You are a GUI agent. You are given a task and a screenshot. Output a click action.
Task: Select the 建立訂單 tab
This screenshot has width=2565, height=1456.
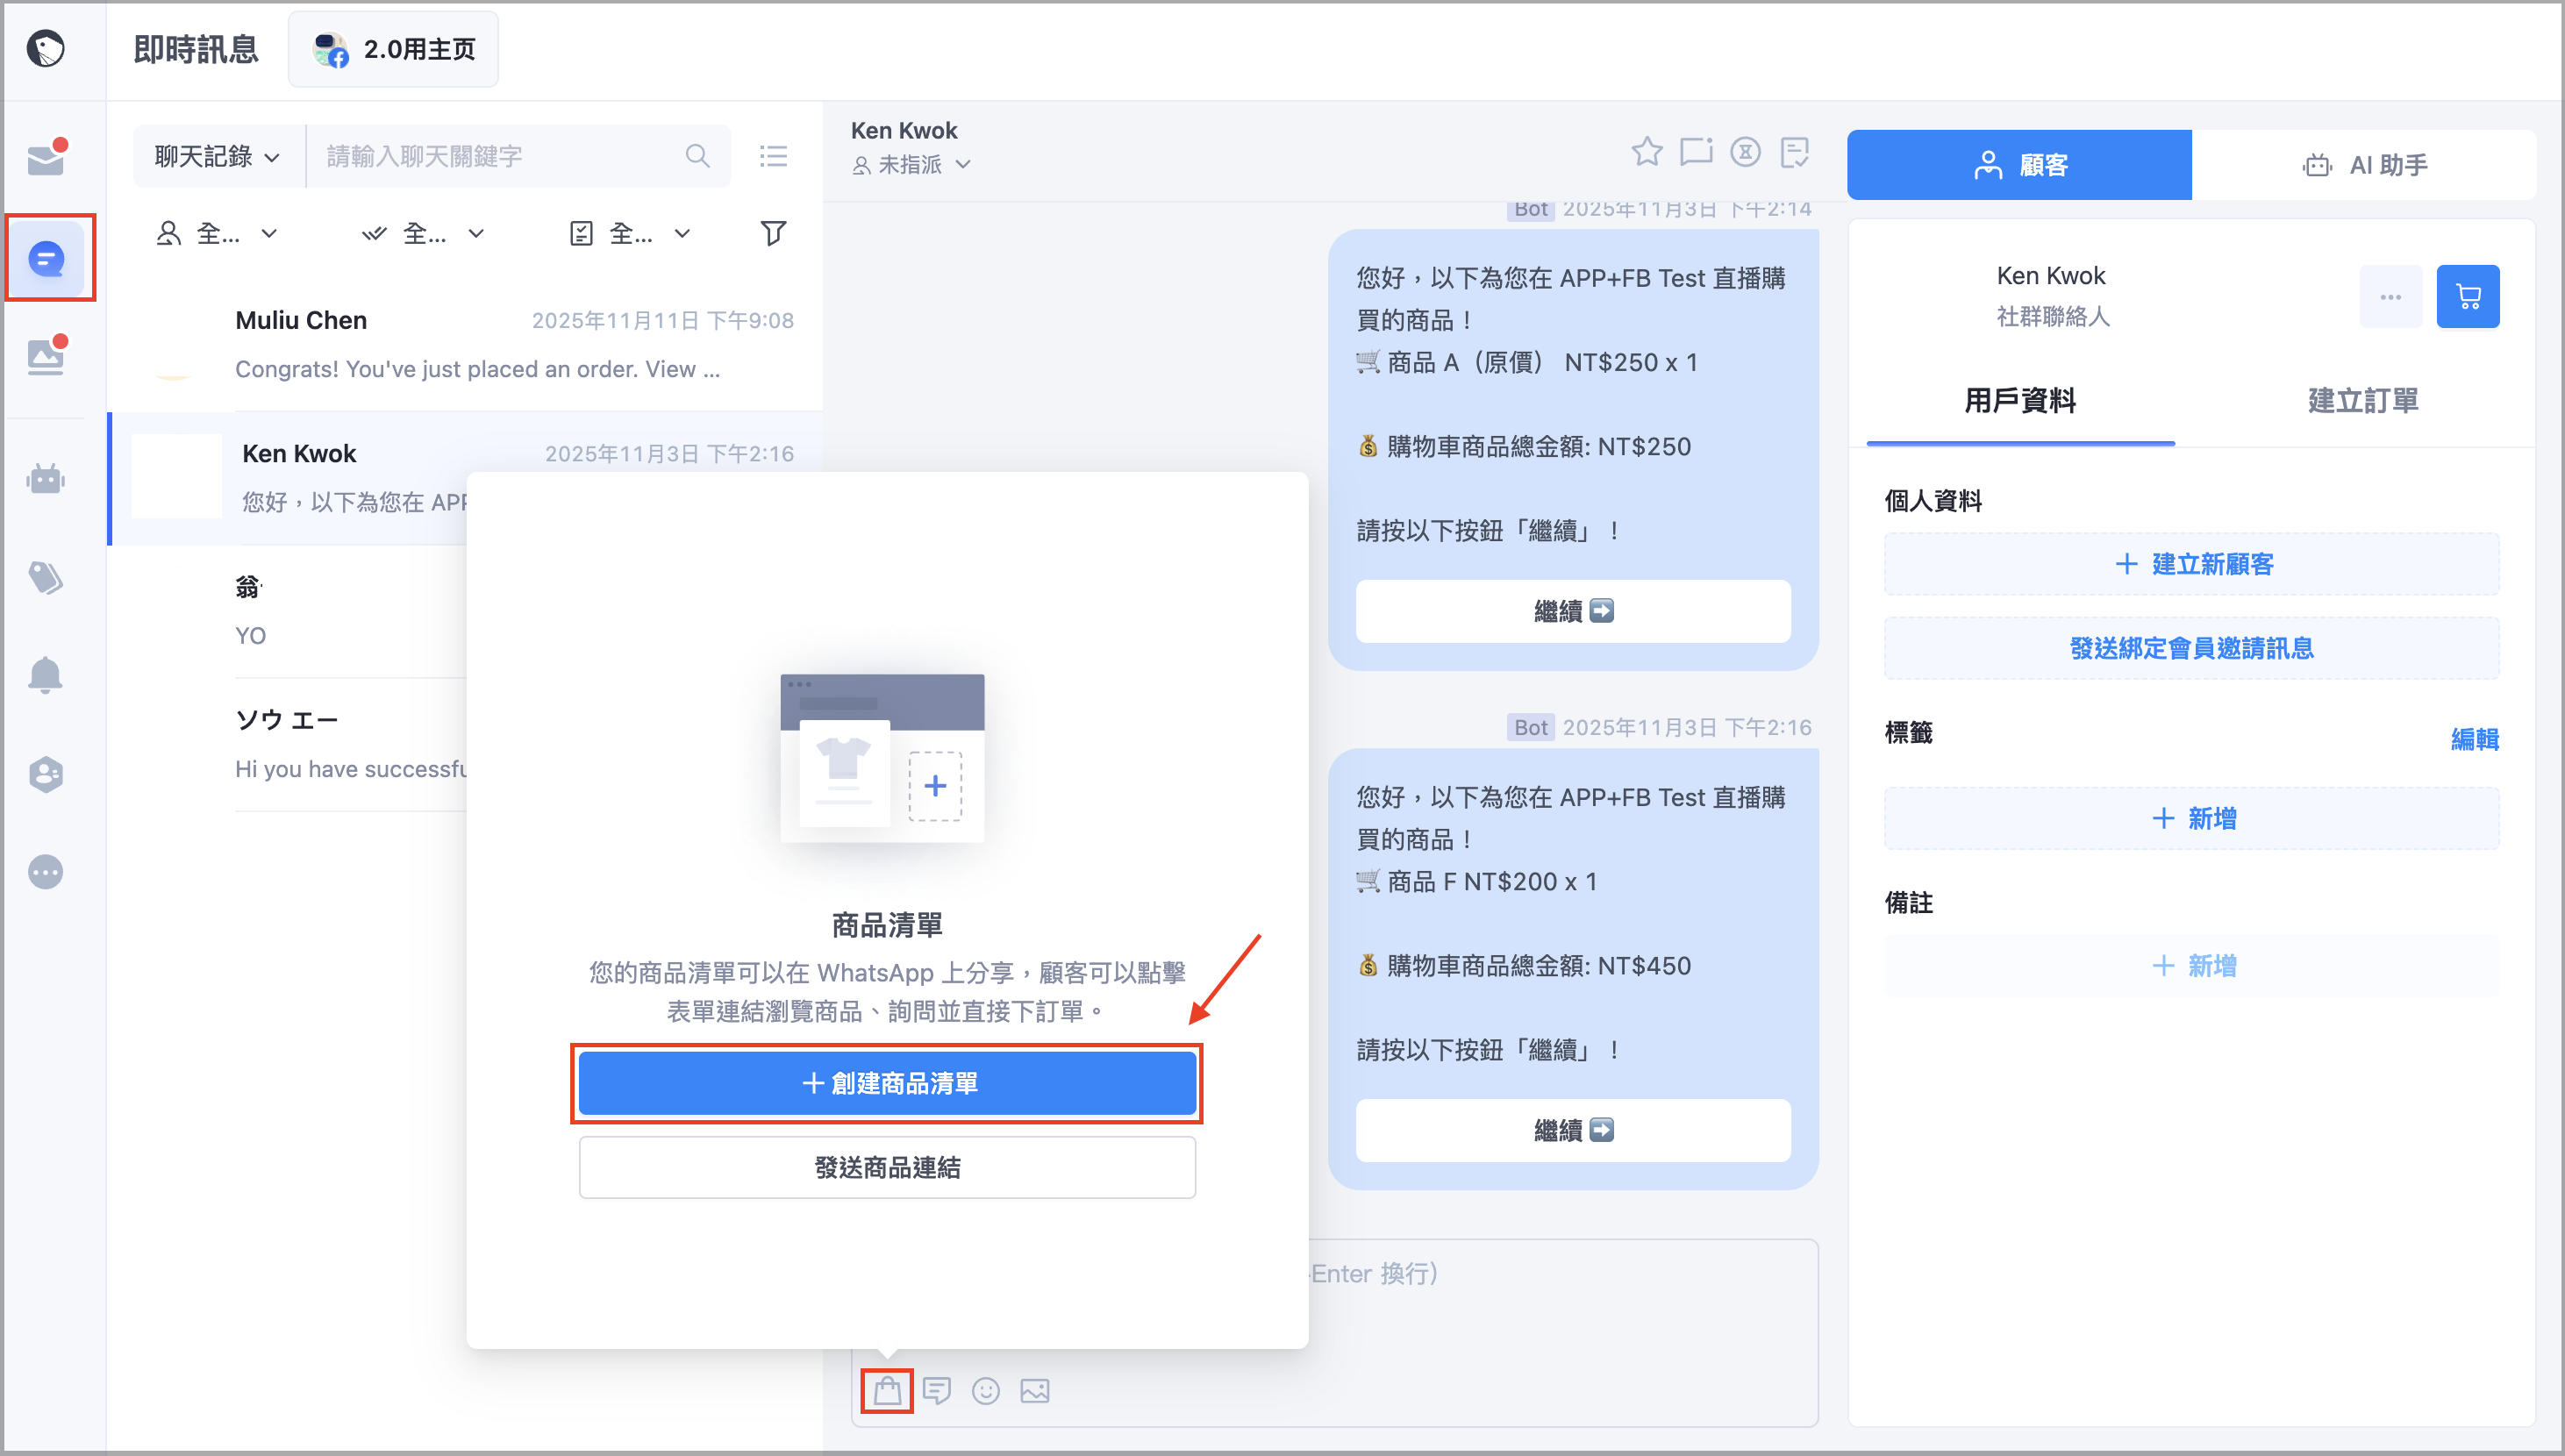pos(2363,401)
